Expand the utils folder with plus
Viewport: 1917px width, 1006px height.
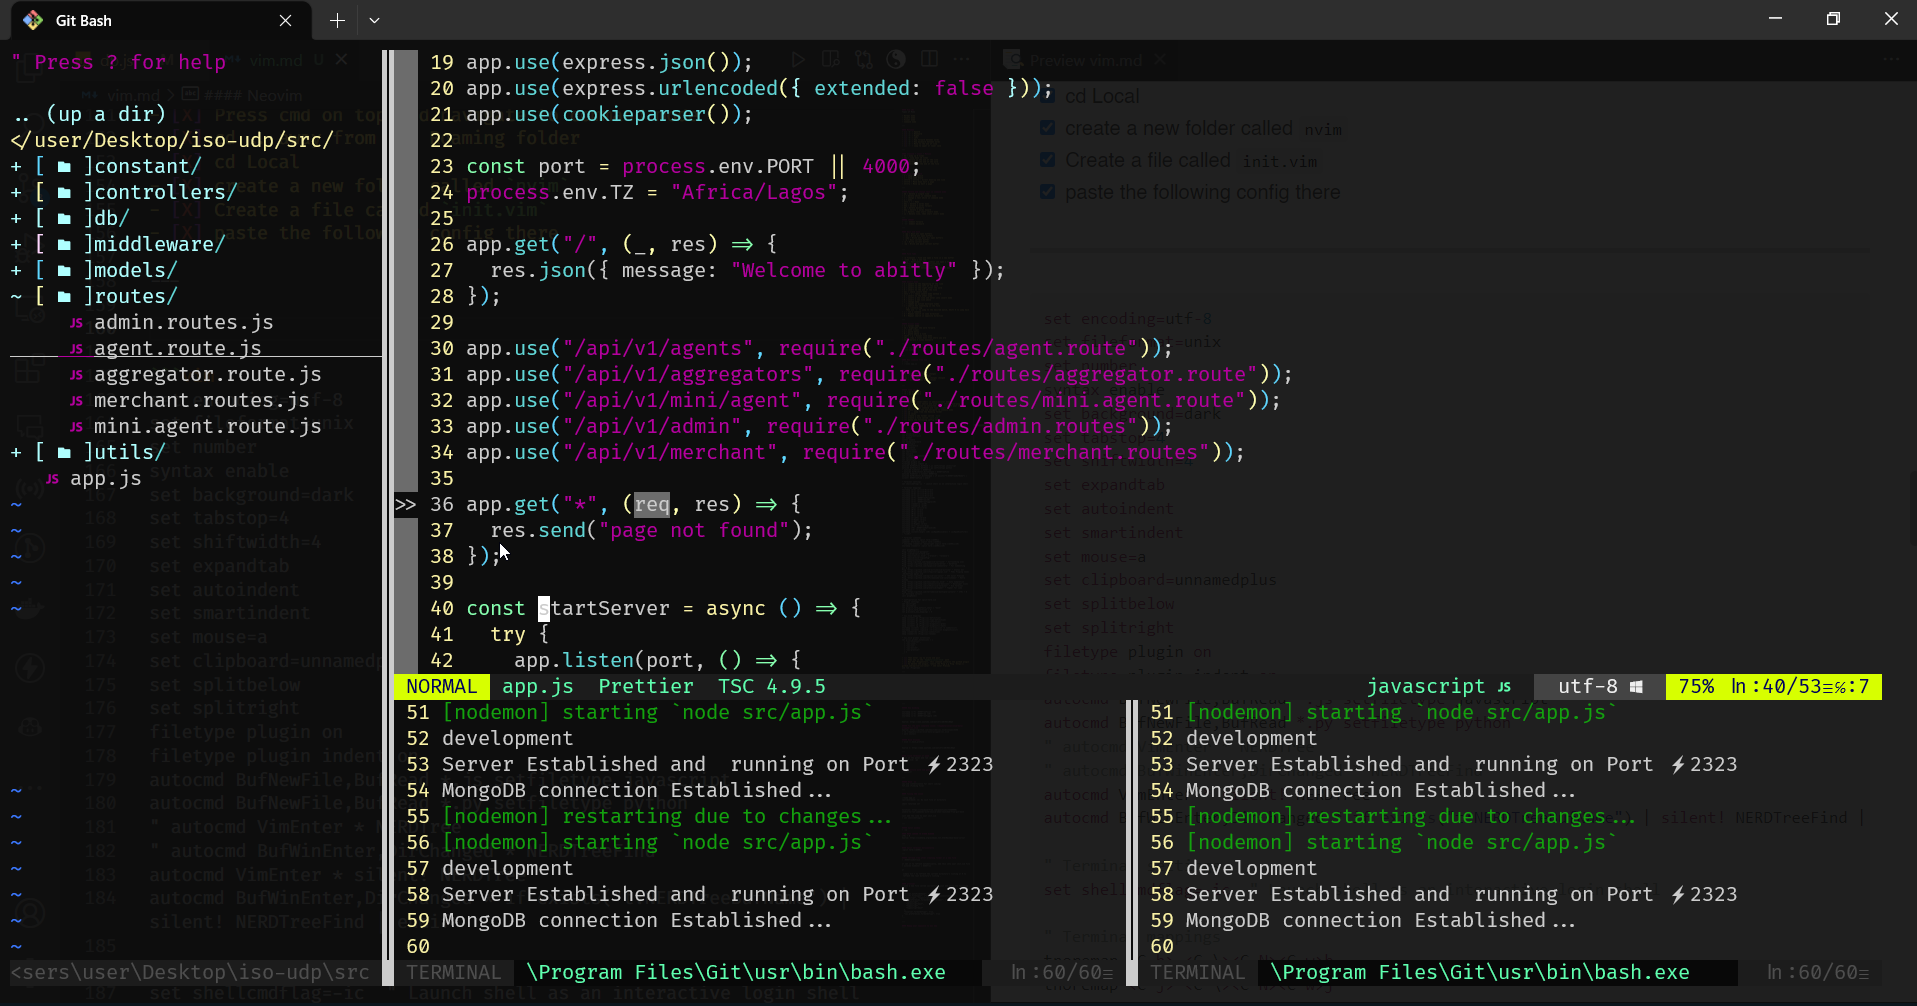[16, 453]
